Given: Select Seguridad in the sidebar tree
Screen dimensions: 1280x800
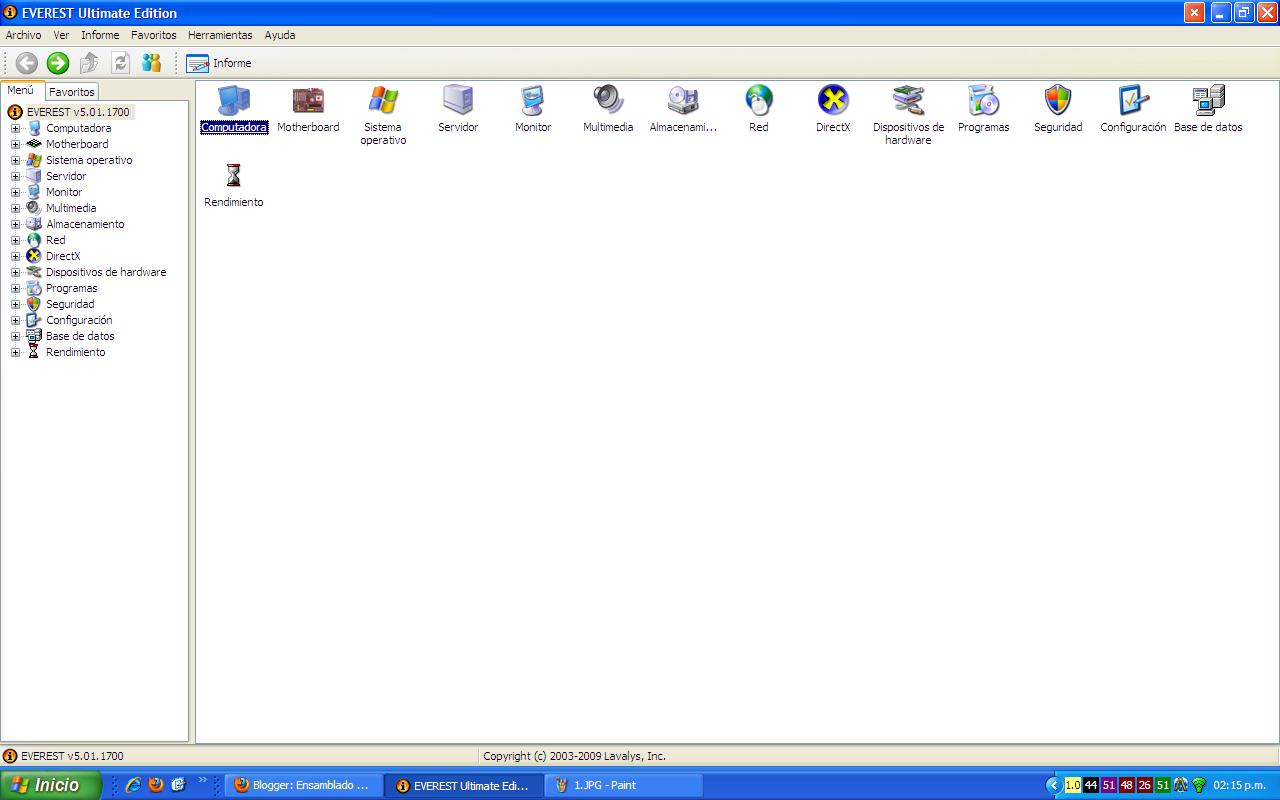Looking at the screenshot, I should click(70, 304).
